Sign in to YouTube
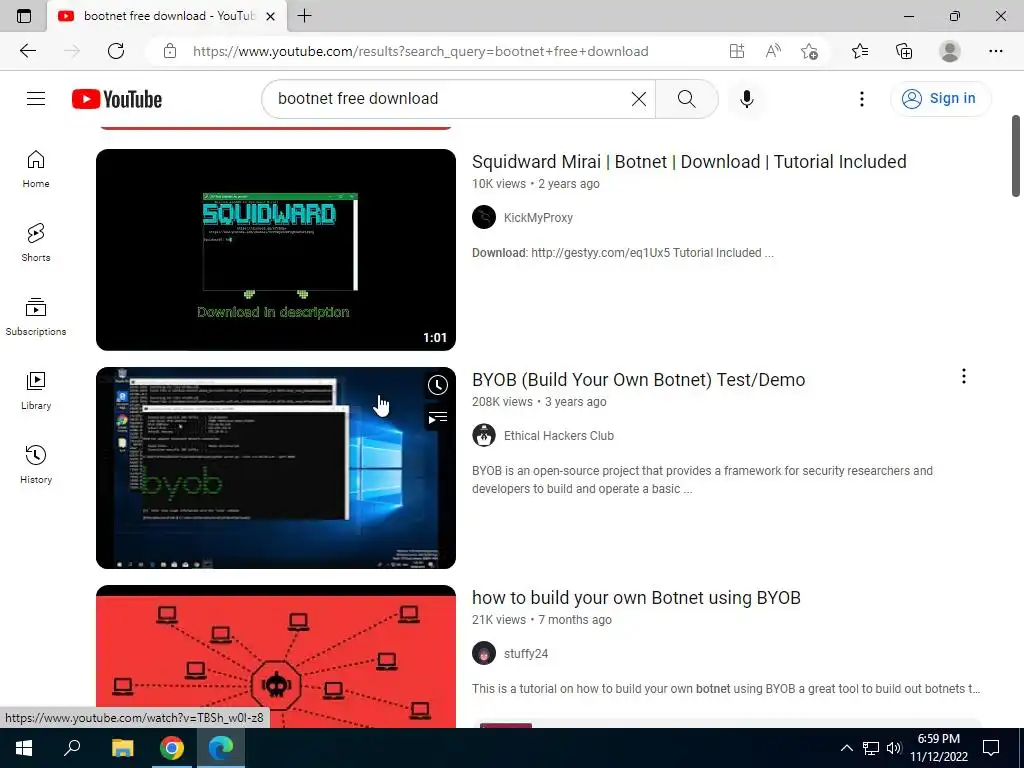Screen dimensions: 1024x768 pyautogui.click(x=940, y=99)
